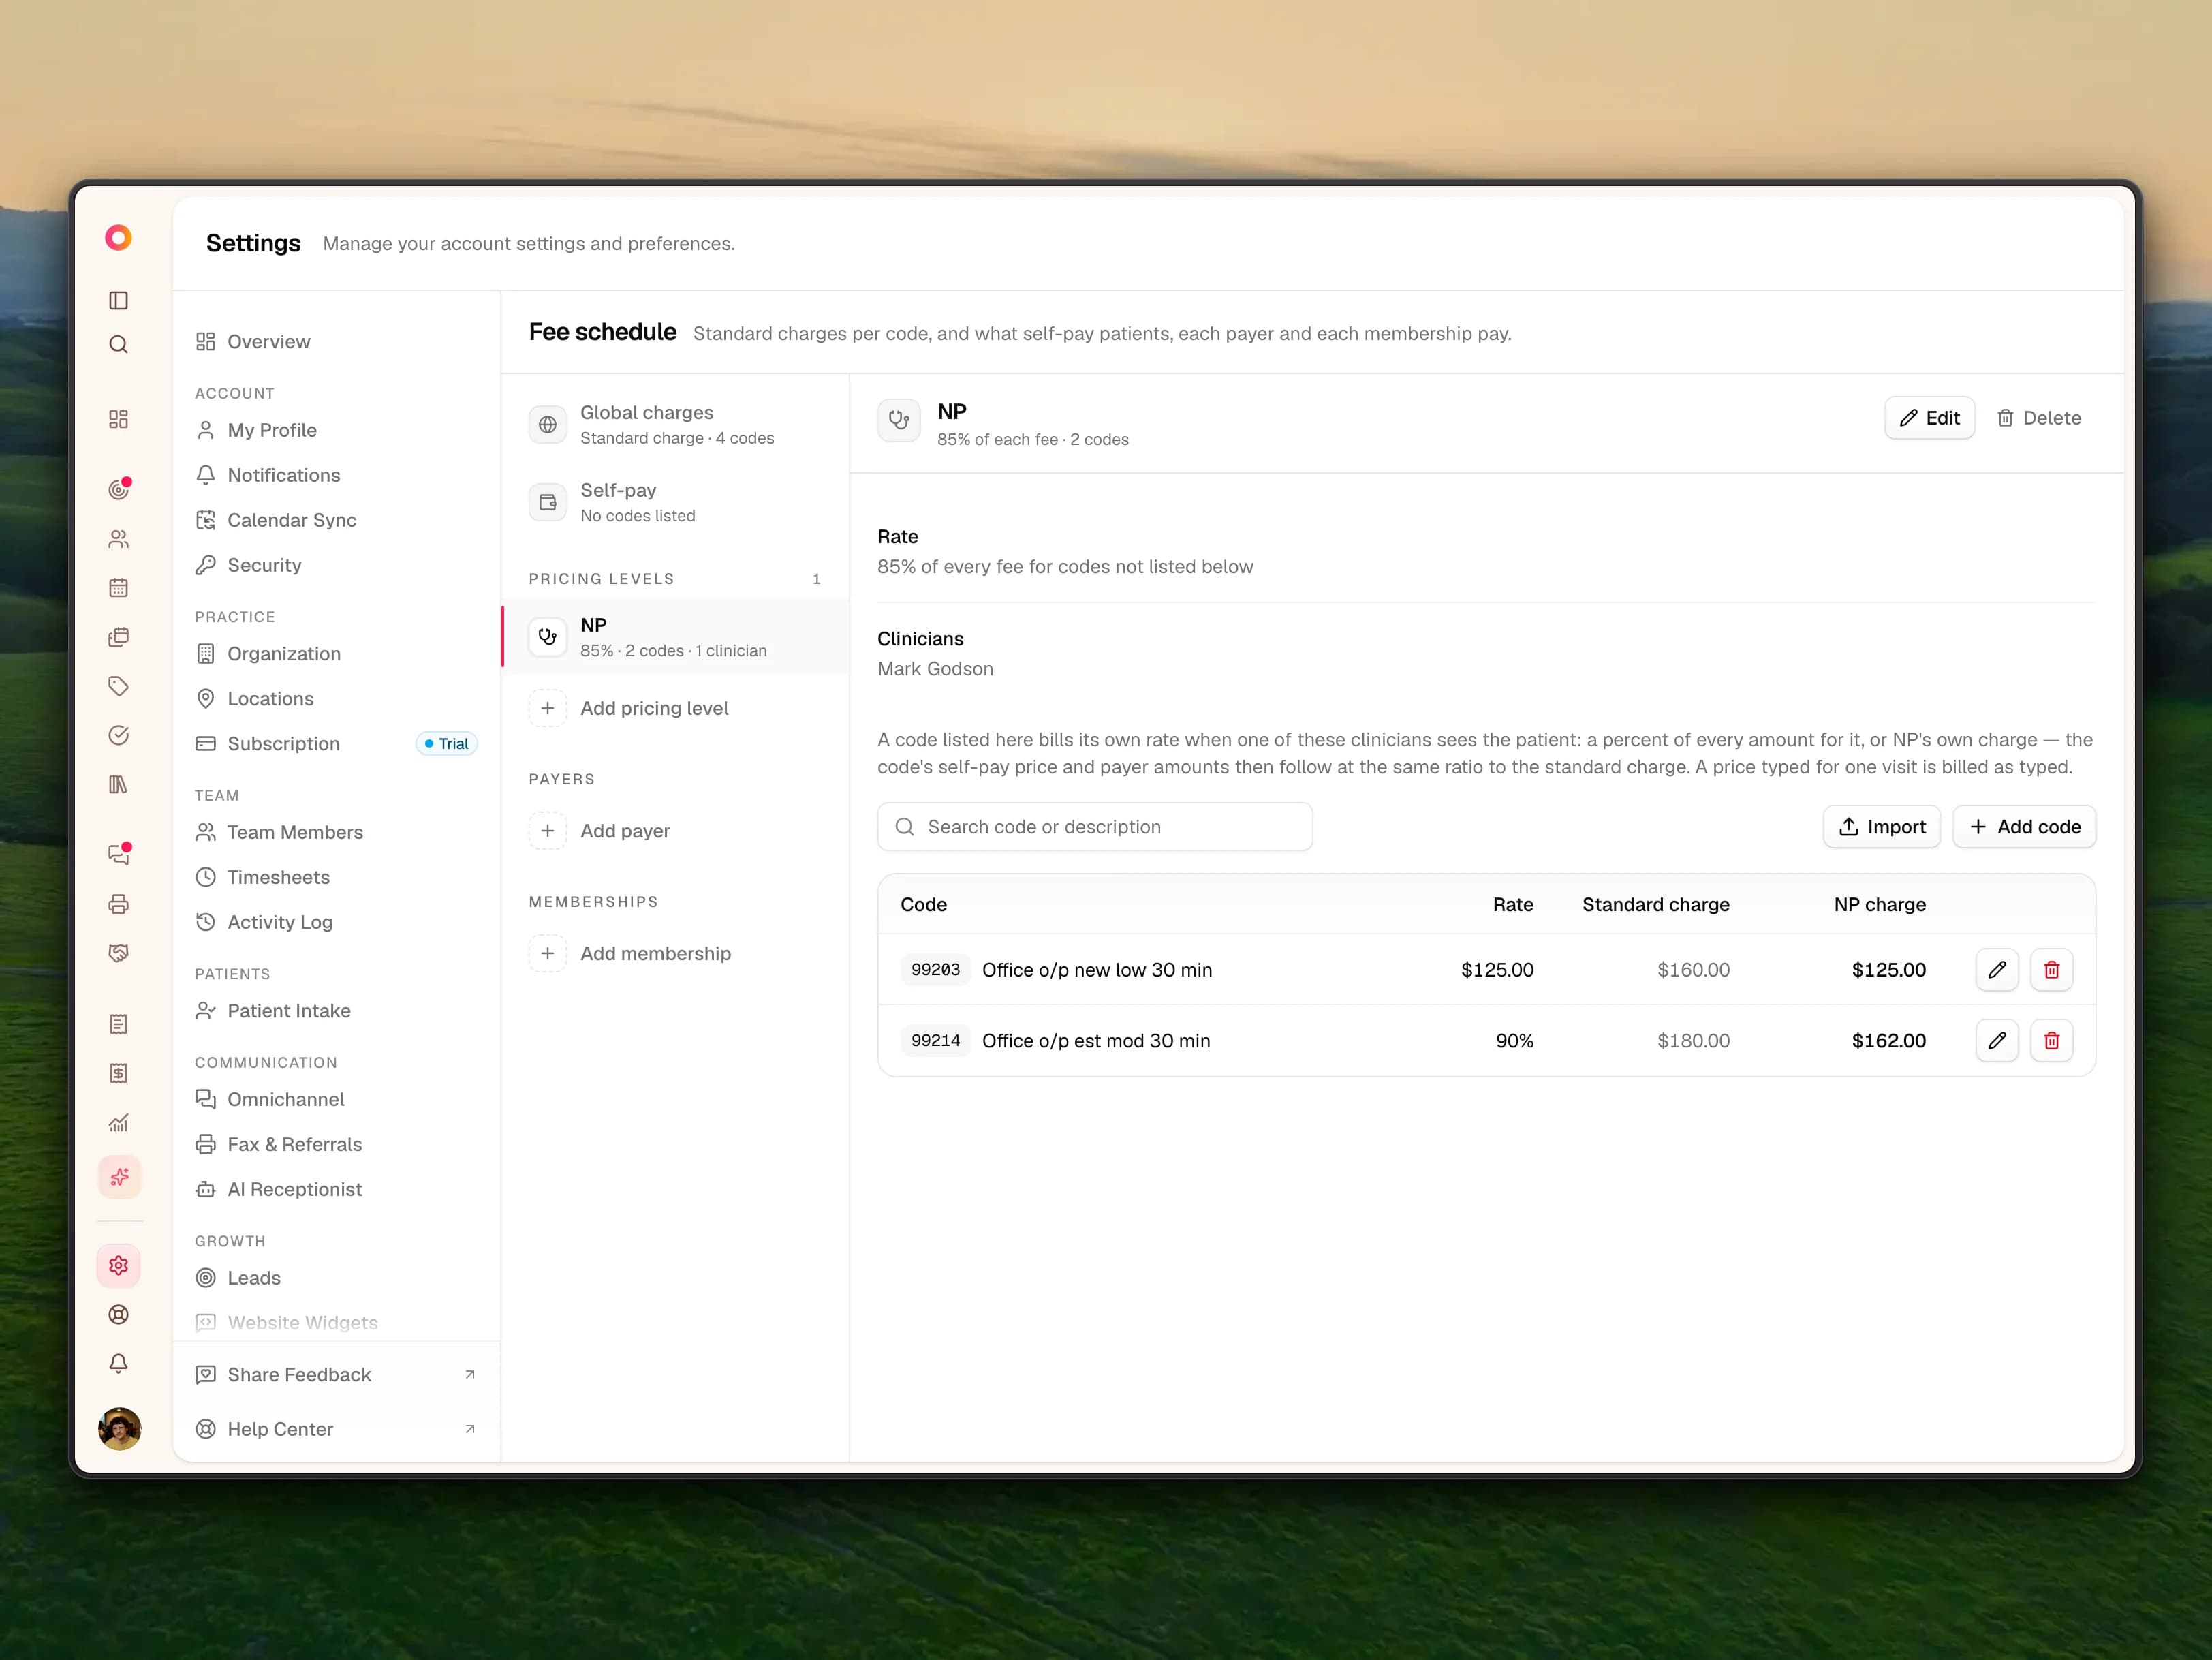The width and height of the screenshot is (2212, 1660).
Task: Edit the 99203 code row
Action: [1996, 970]
